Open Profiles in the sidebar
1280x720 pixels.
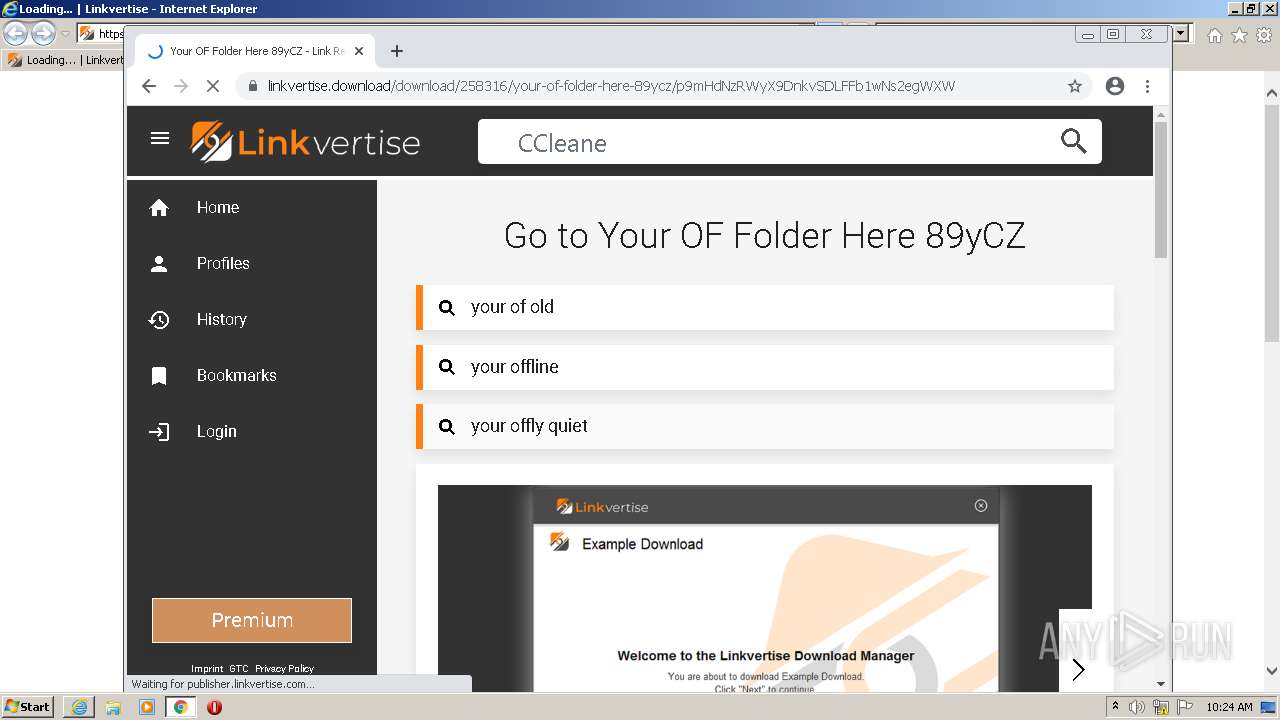coord(223,263)
